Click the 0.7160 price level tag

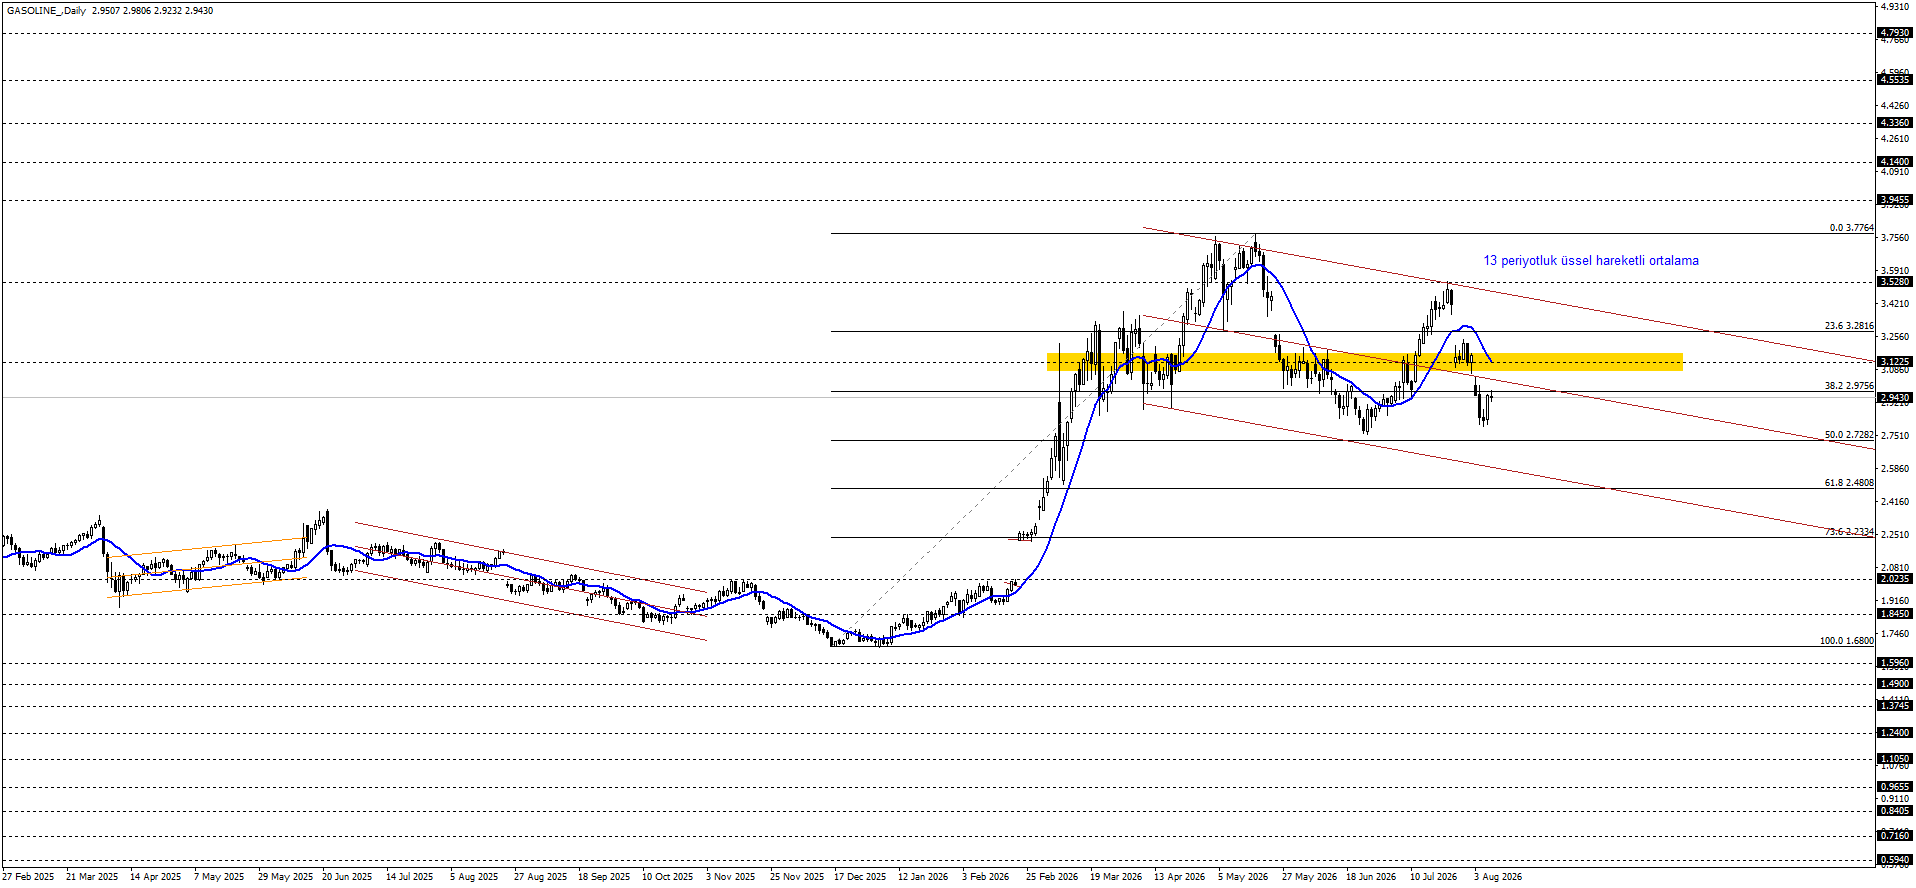coord(1895,836)
